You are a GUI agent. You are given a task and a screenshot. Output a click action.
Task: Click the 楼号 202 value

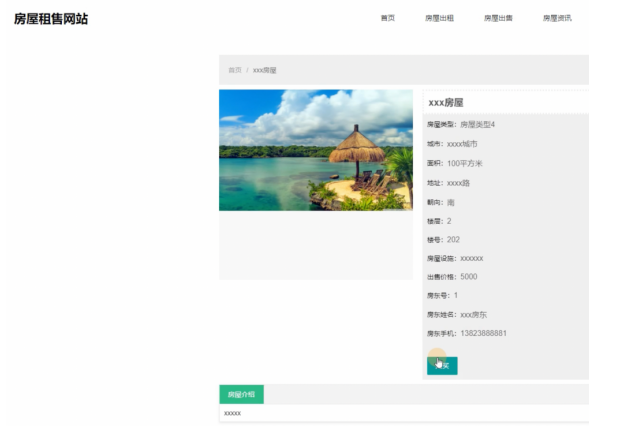pos(453,240)
